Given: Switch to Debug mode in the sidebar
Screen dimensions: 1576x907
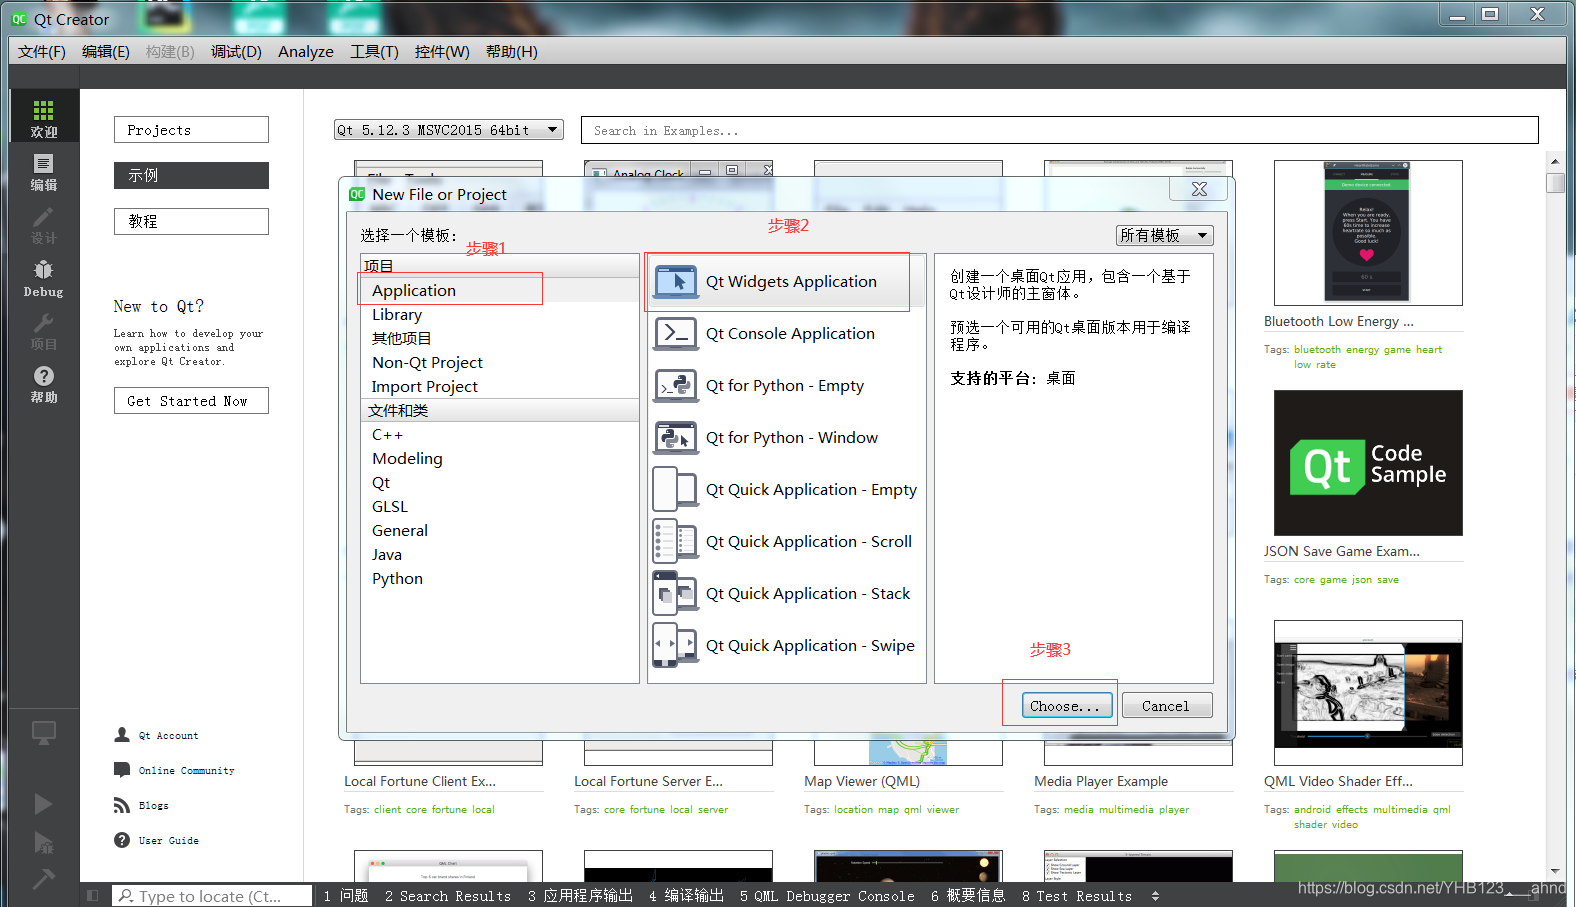Looking at the screenshot, I should pos(43,278).
